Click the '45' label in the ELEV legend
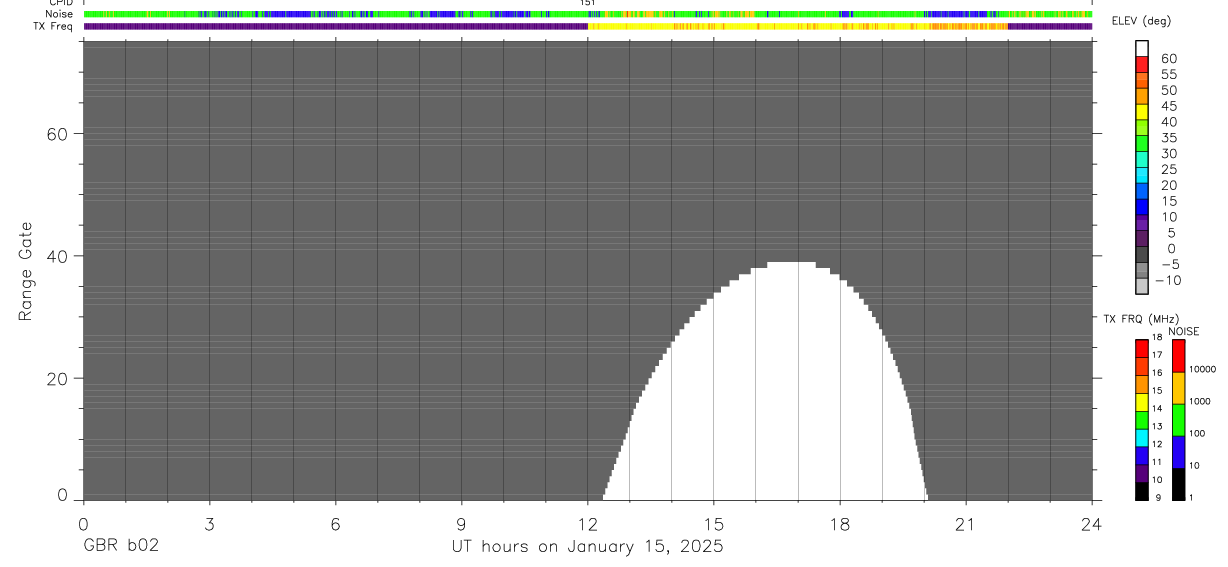 coord(1169,106)
